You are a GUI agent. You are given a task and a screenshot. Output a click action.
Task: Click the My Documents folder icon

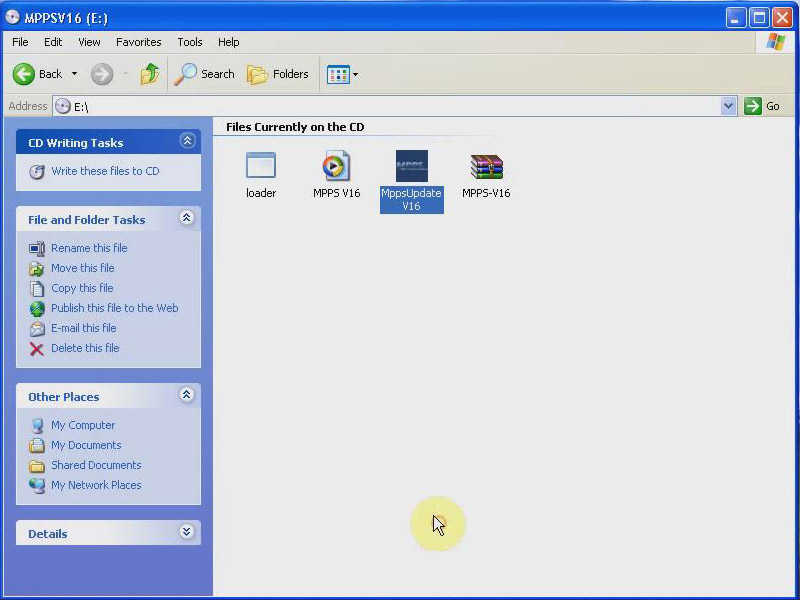coord(37,445)
